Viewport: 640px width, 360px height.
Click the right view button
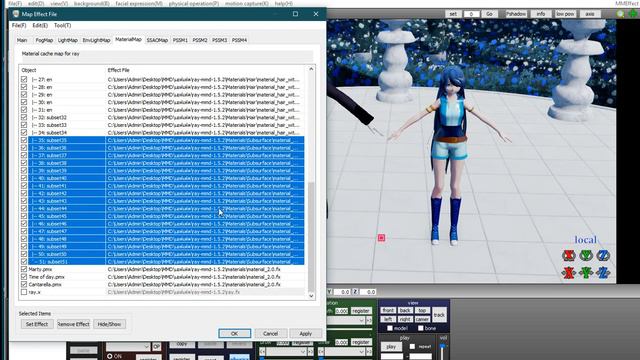click(405, 319)
